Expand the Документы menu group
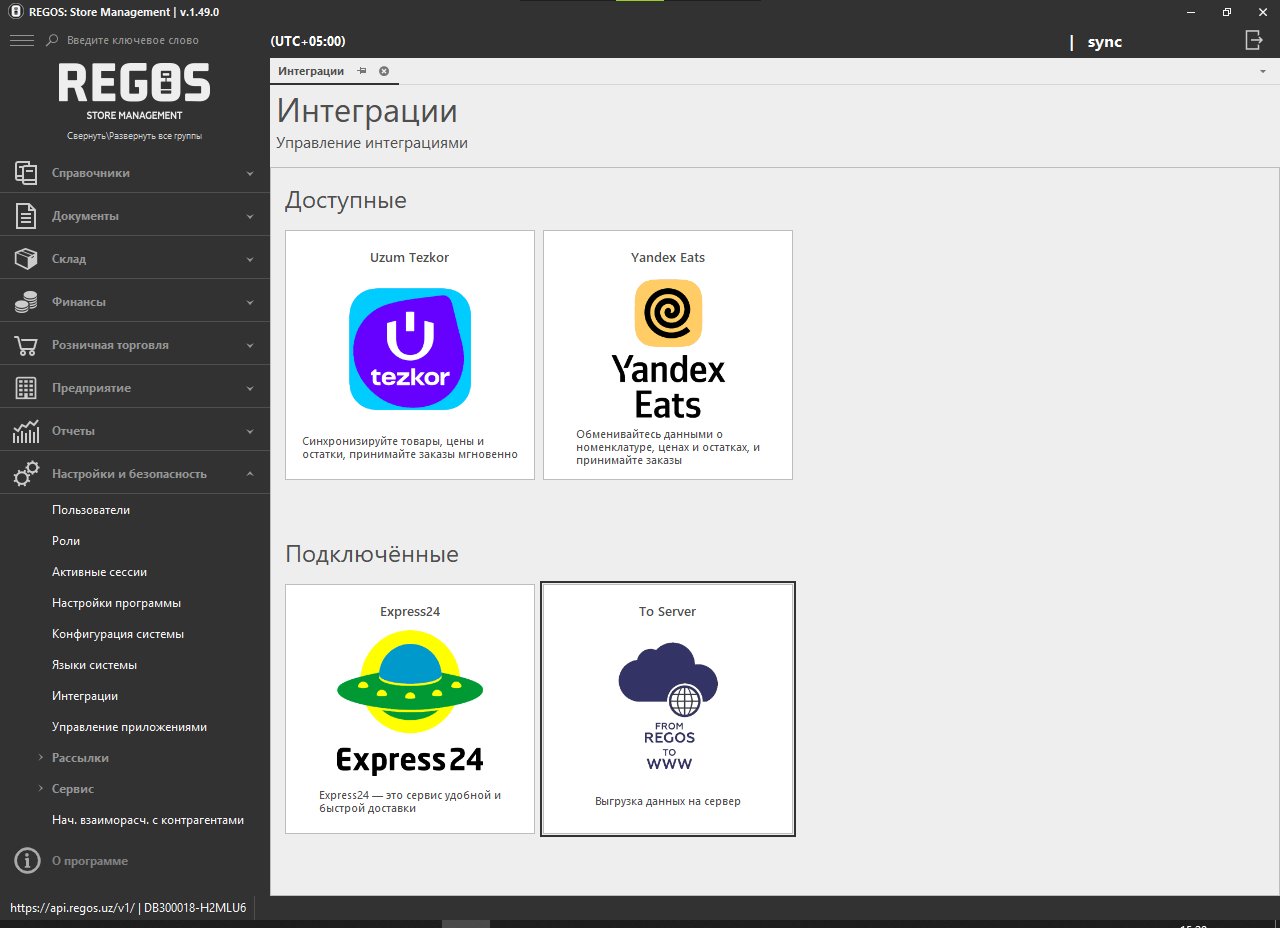 coord(250,216)
